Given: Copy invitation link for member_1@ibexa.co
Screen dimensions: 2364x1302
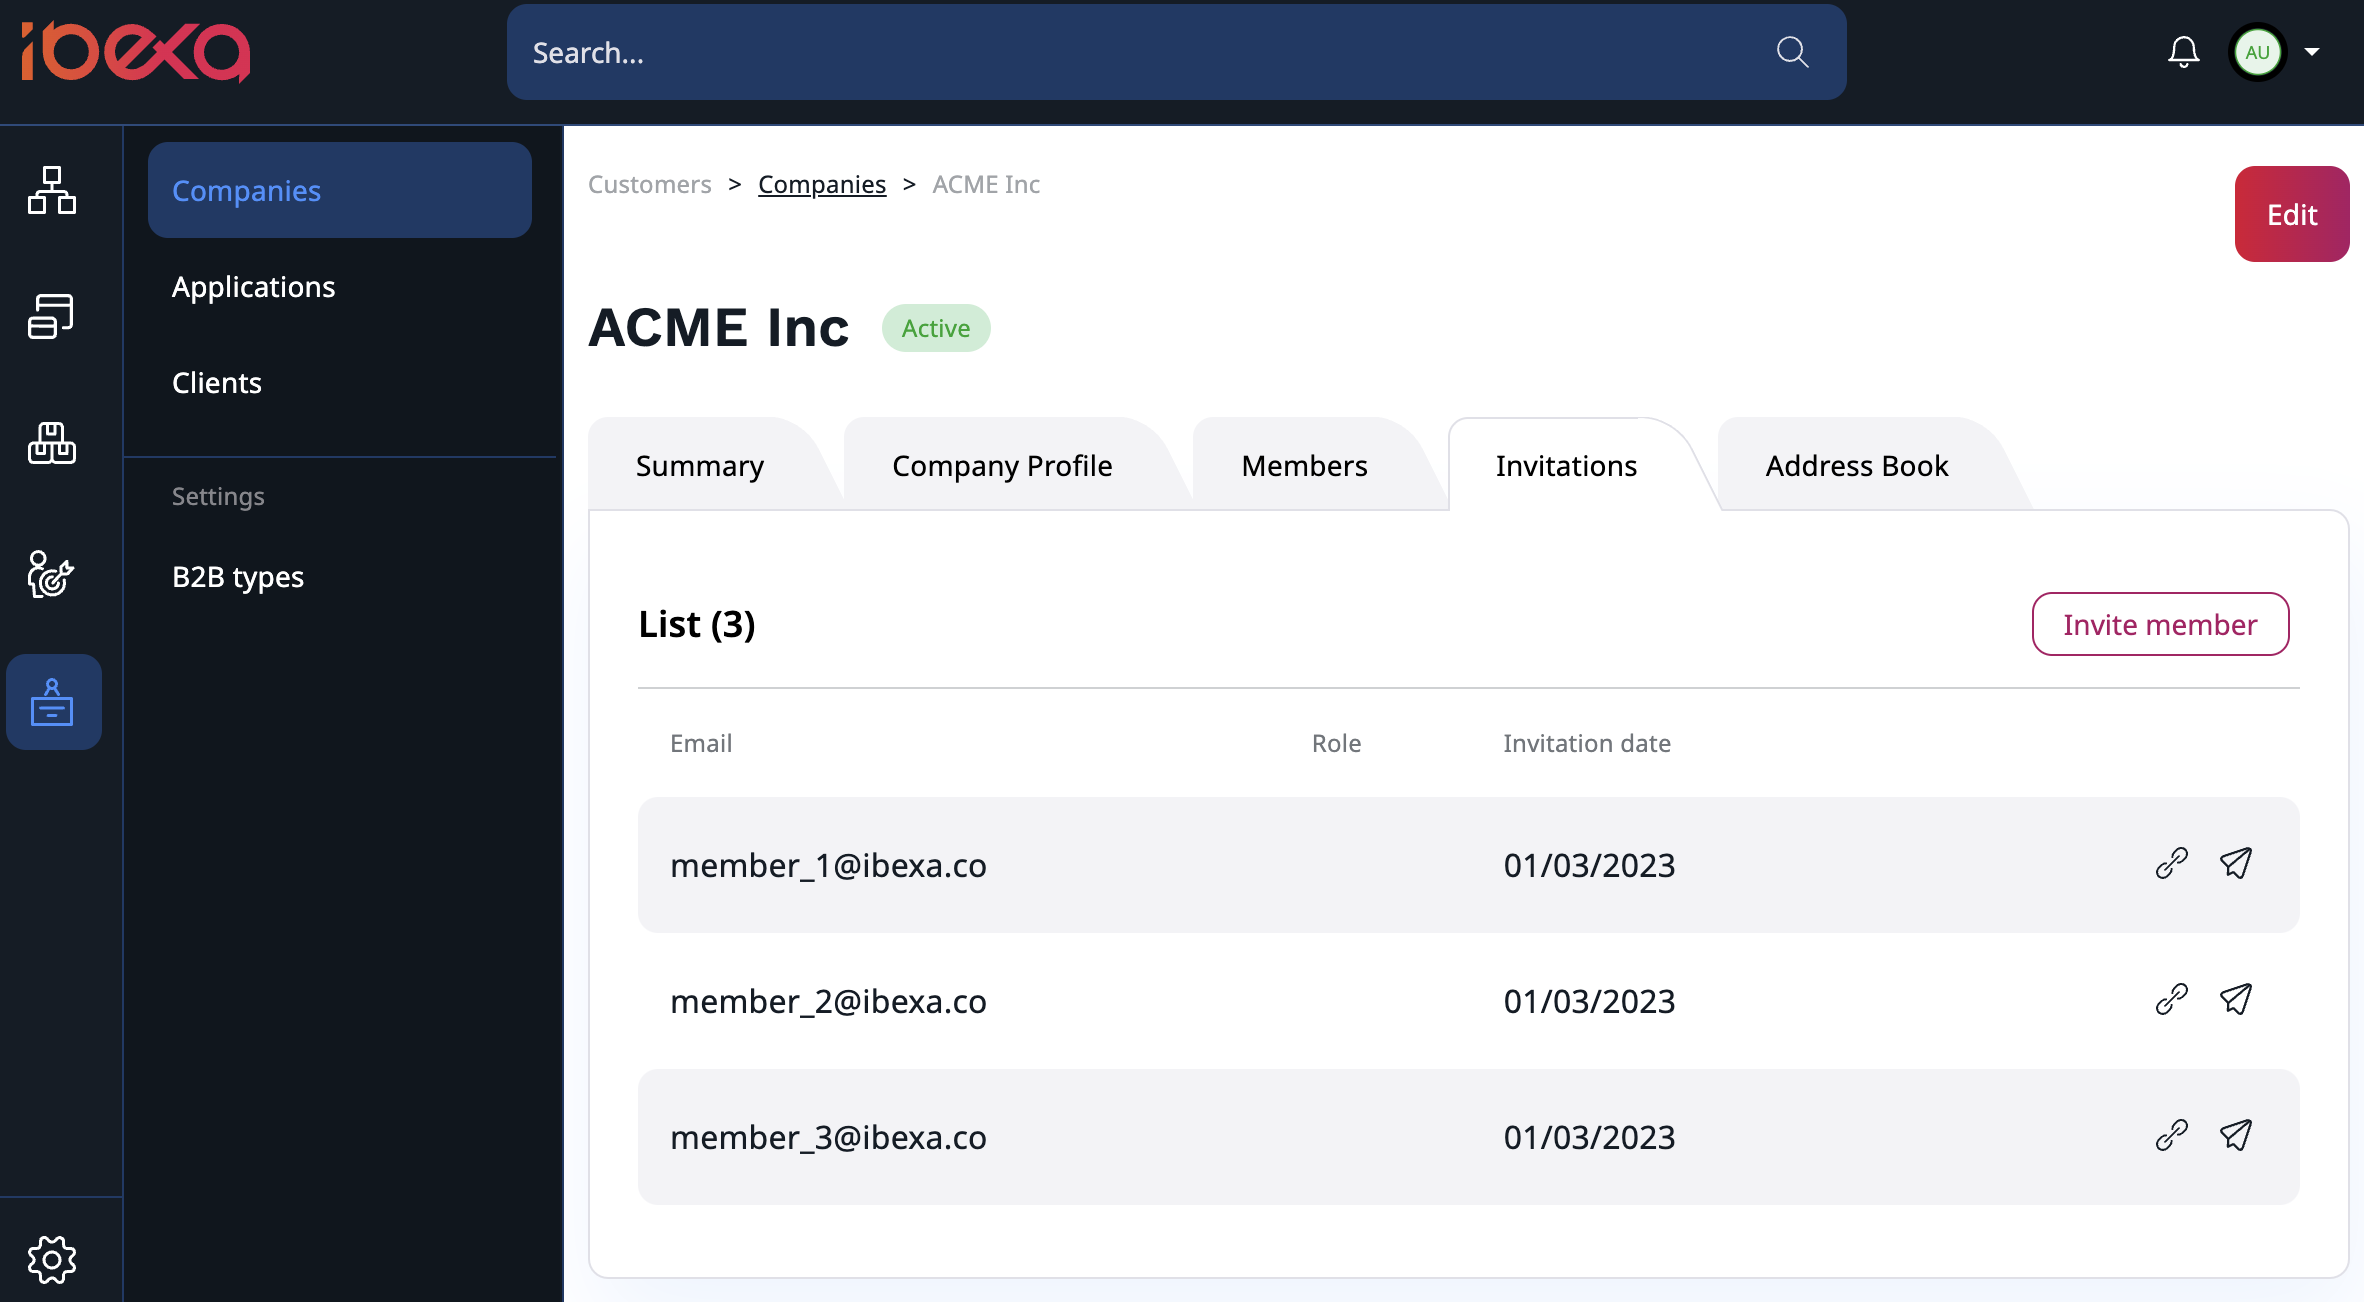Looking at the screenshot, I should coord(2171,864).
